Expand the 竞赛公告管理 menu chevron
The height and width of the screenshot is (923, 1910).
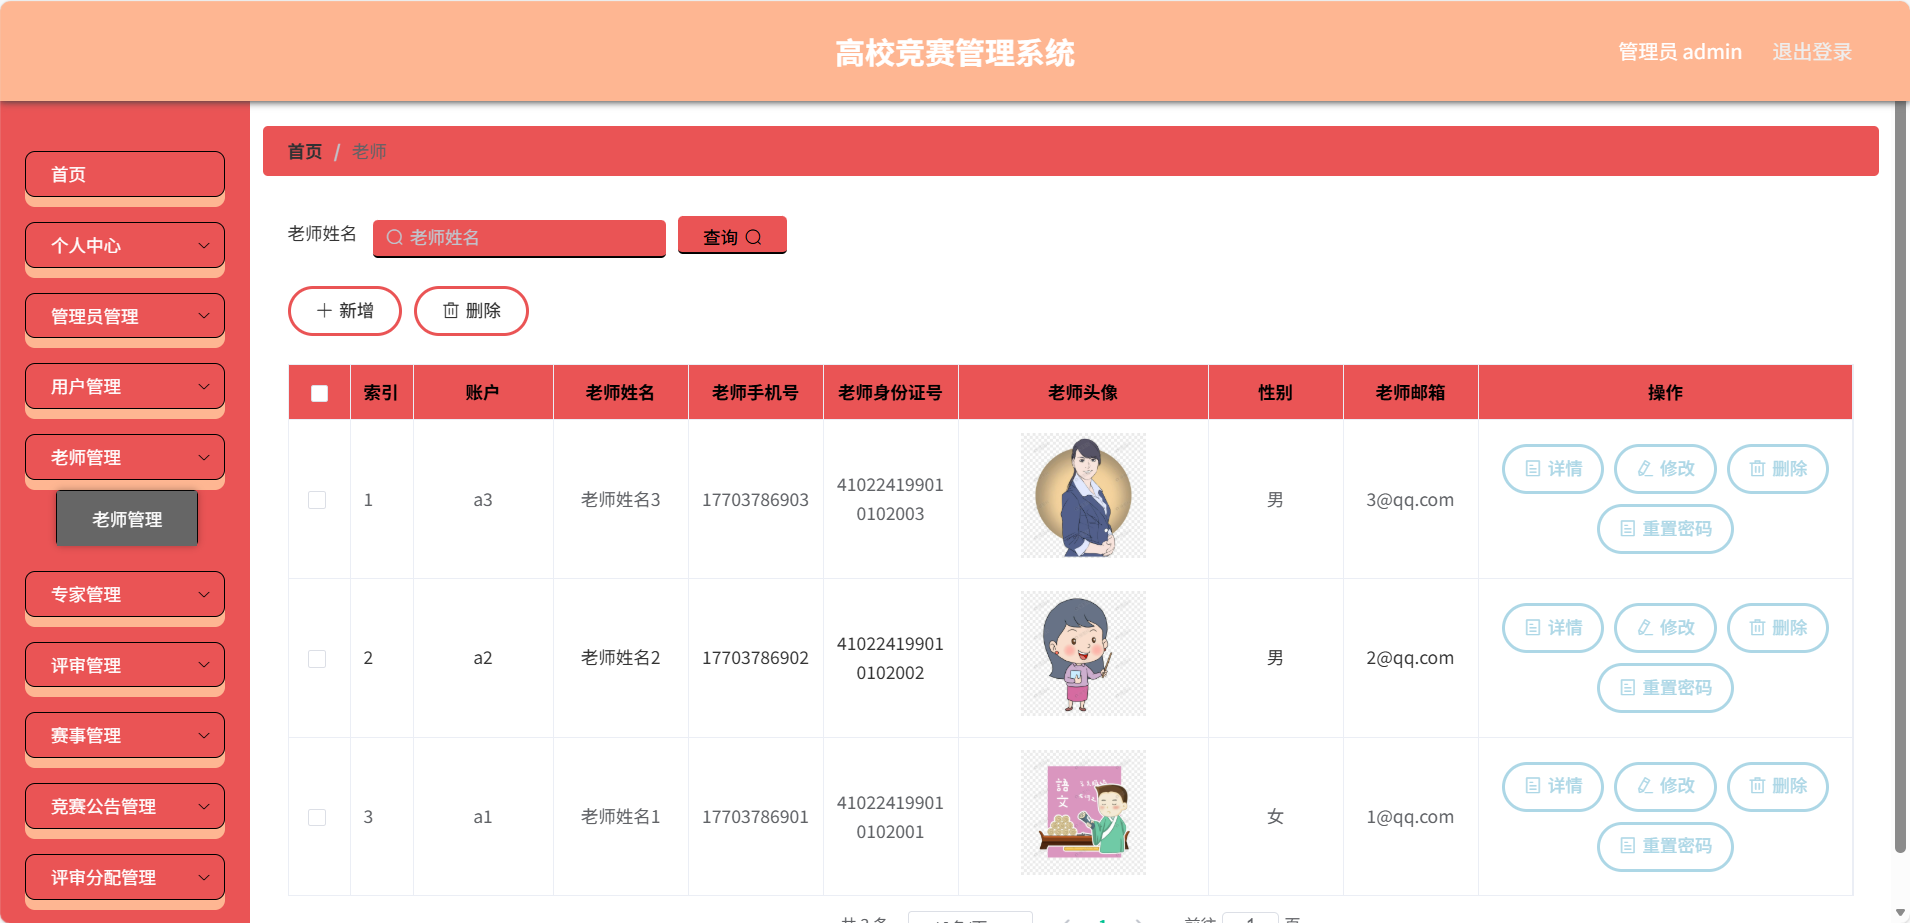coord(204,806)
